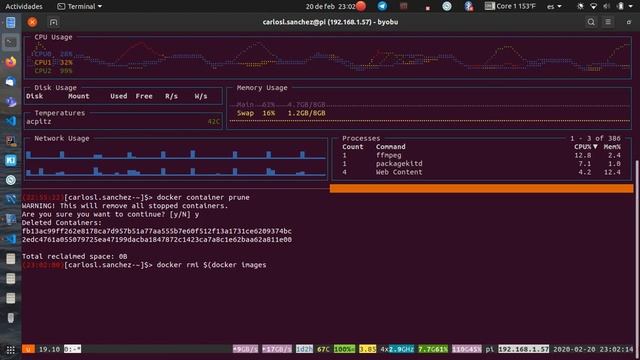Screen dimensions: 640x360
Task: Click '1 - 3 of 386' process counter
Action: 595,138
